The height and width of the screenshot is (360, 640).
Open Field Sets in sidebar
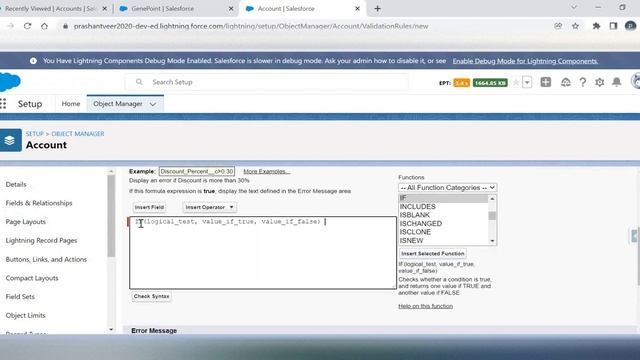tap(20, 297)
